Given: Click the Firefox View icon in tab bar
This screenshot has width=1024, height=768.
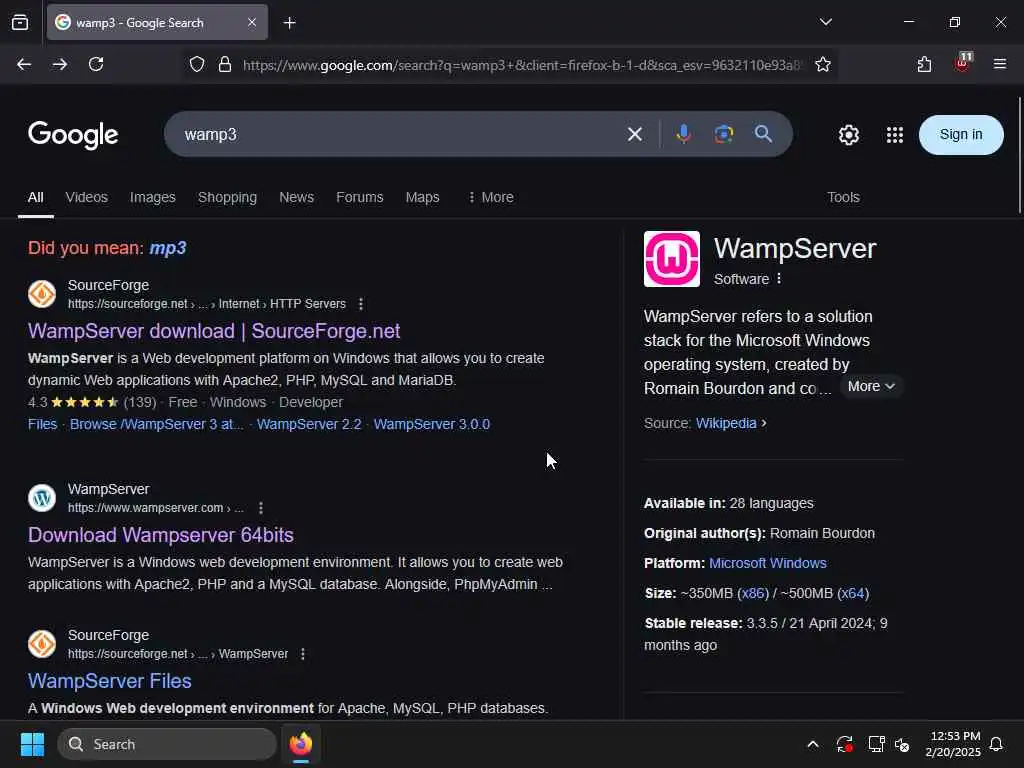Looking at the screenshot, I should pyautogui.click(x=20, y=22).
